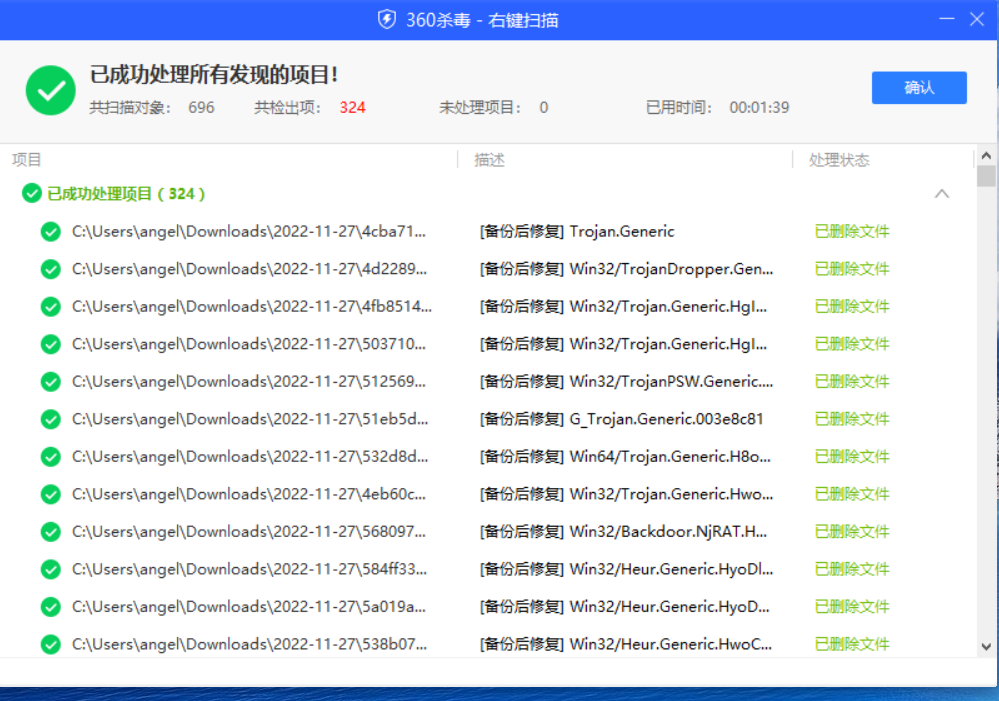
Task: Click green check icon of the 4fb8514 row
Action: (50, 307)
